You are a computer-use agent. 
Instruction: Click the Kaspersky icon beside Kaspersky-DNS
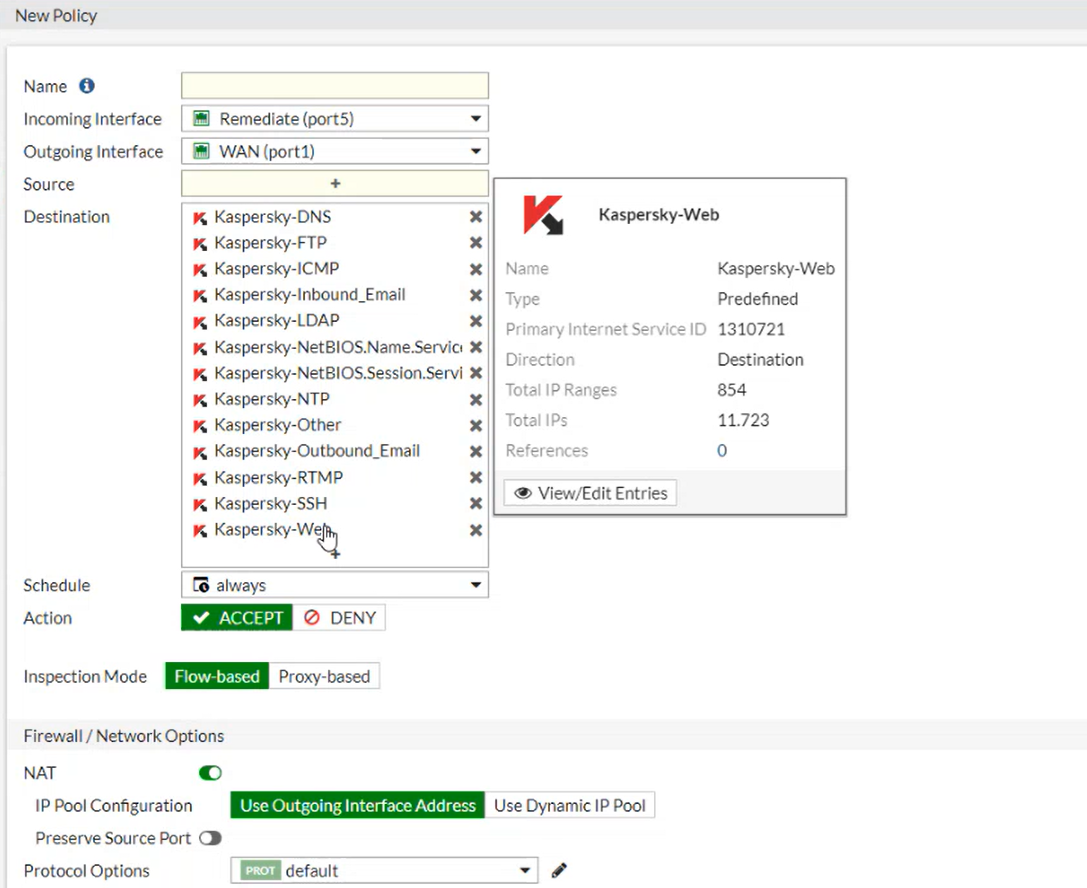coord(200,216)
